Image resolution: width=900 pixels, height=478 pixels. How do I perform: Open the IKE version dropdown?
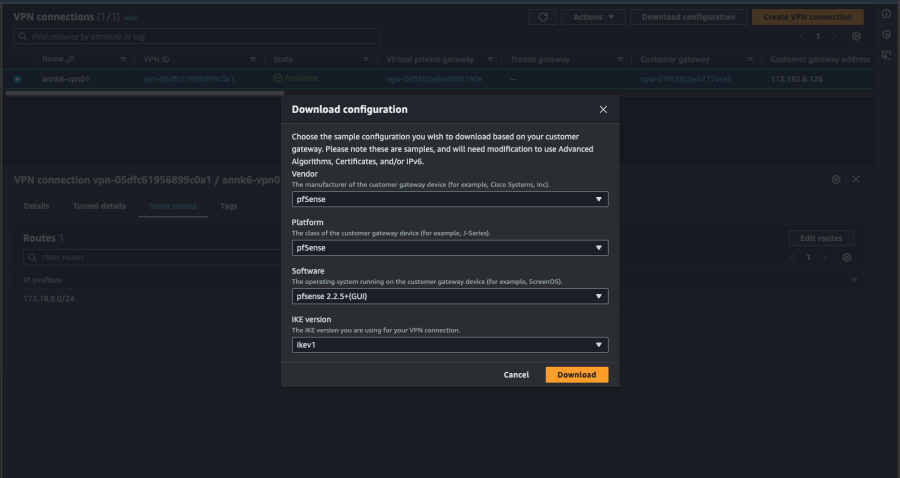click(x=449, y=345)
